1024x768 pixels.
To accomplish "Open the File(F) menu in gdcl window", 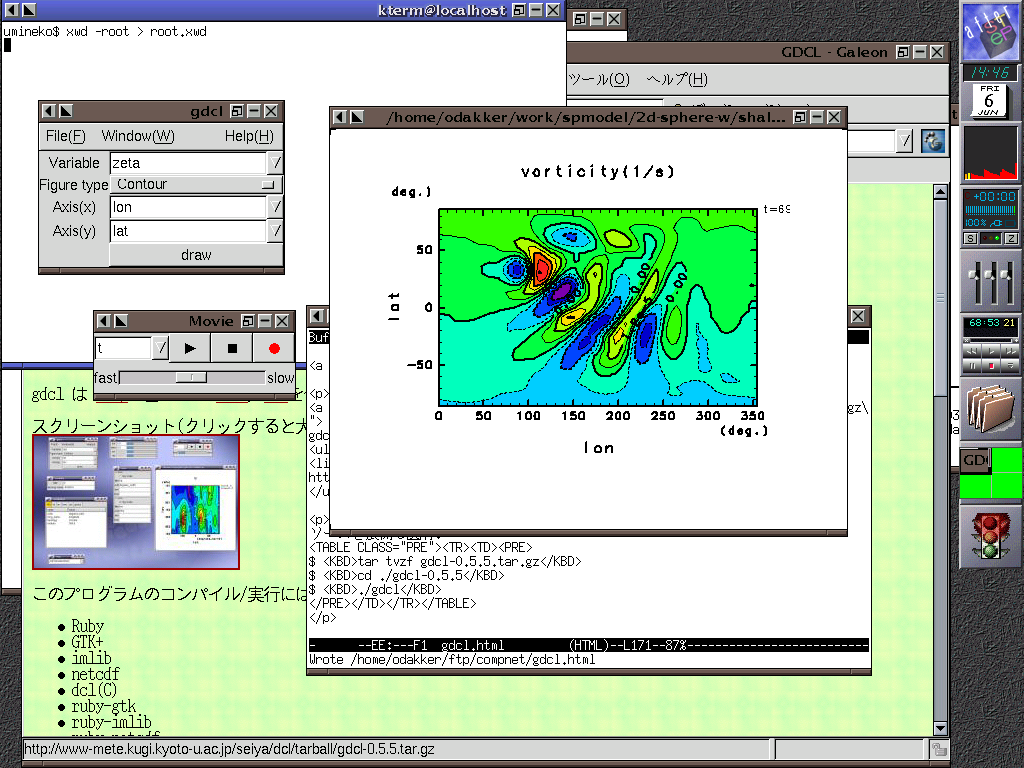I will [65, 136].
